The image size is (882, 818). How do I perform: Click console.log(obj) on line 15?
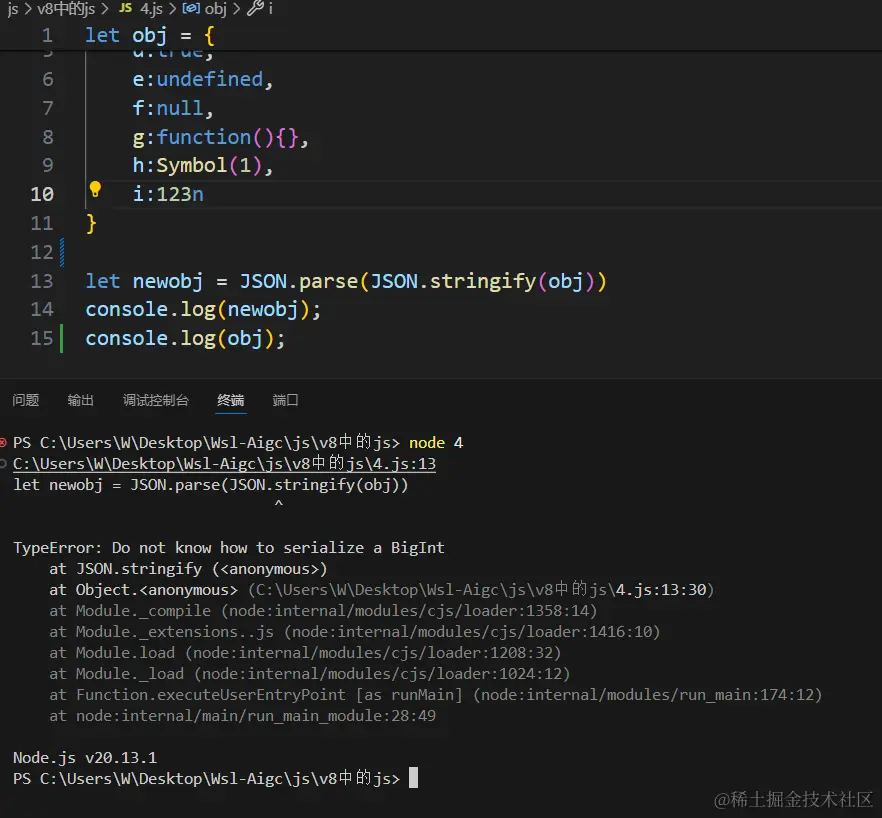[185, 338]
